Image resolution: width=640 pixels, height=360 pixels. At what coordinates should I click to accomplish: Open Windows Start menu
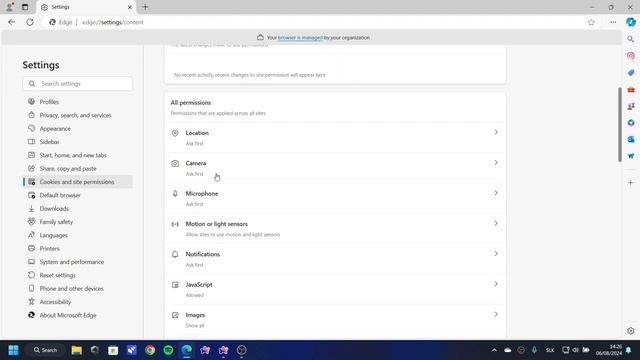coord(13,350)
